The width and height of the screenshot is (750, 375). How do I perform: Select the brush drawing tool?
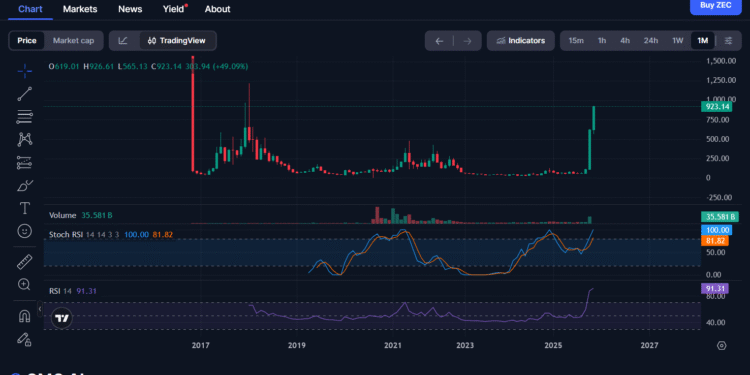24,185
